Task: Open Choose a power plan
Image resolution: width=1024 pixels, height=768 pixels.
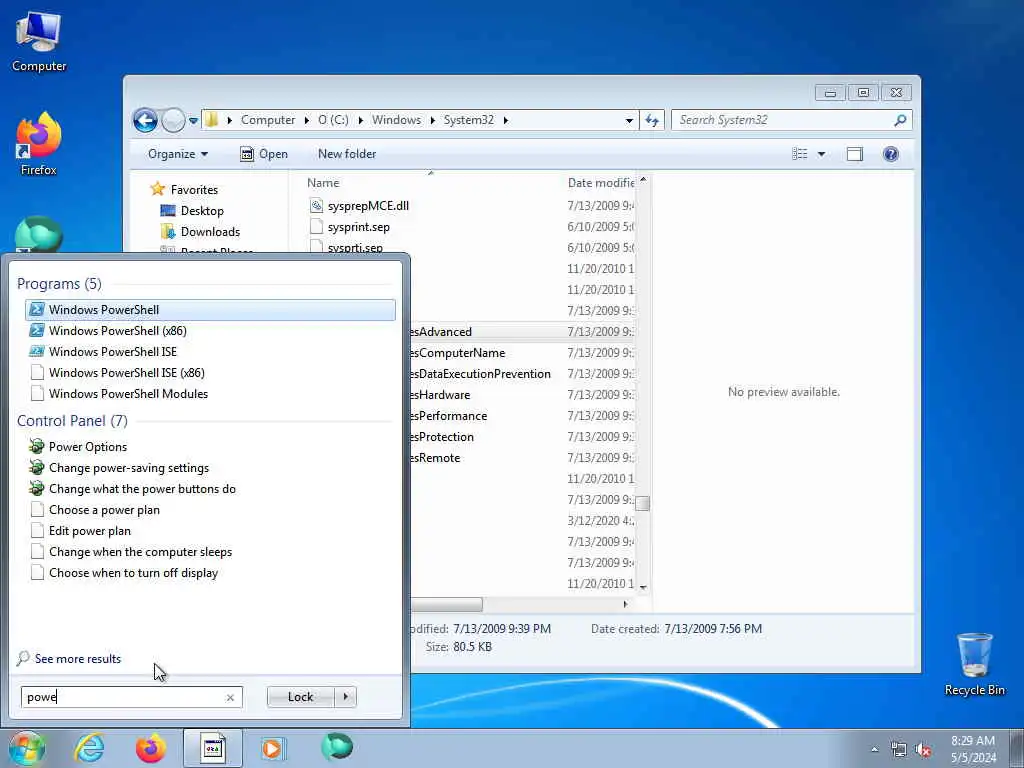Action: click(x=210, y=510)
